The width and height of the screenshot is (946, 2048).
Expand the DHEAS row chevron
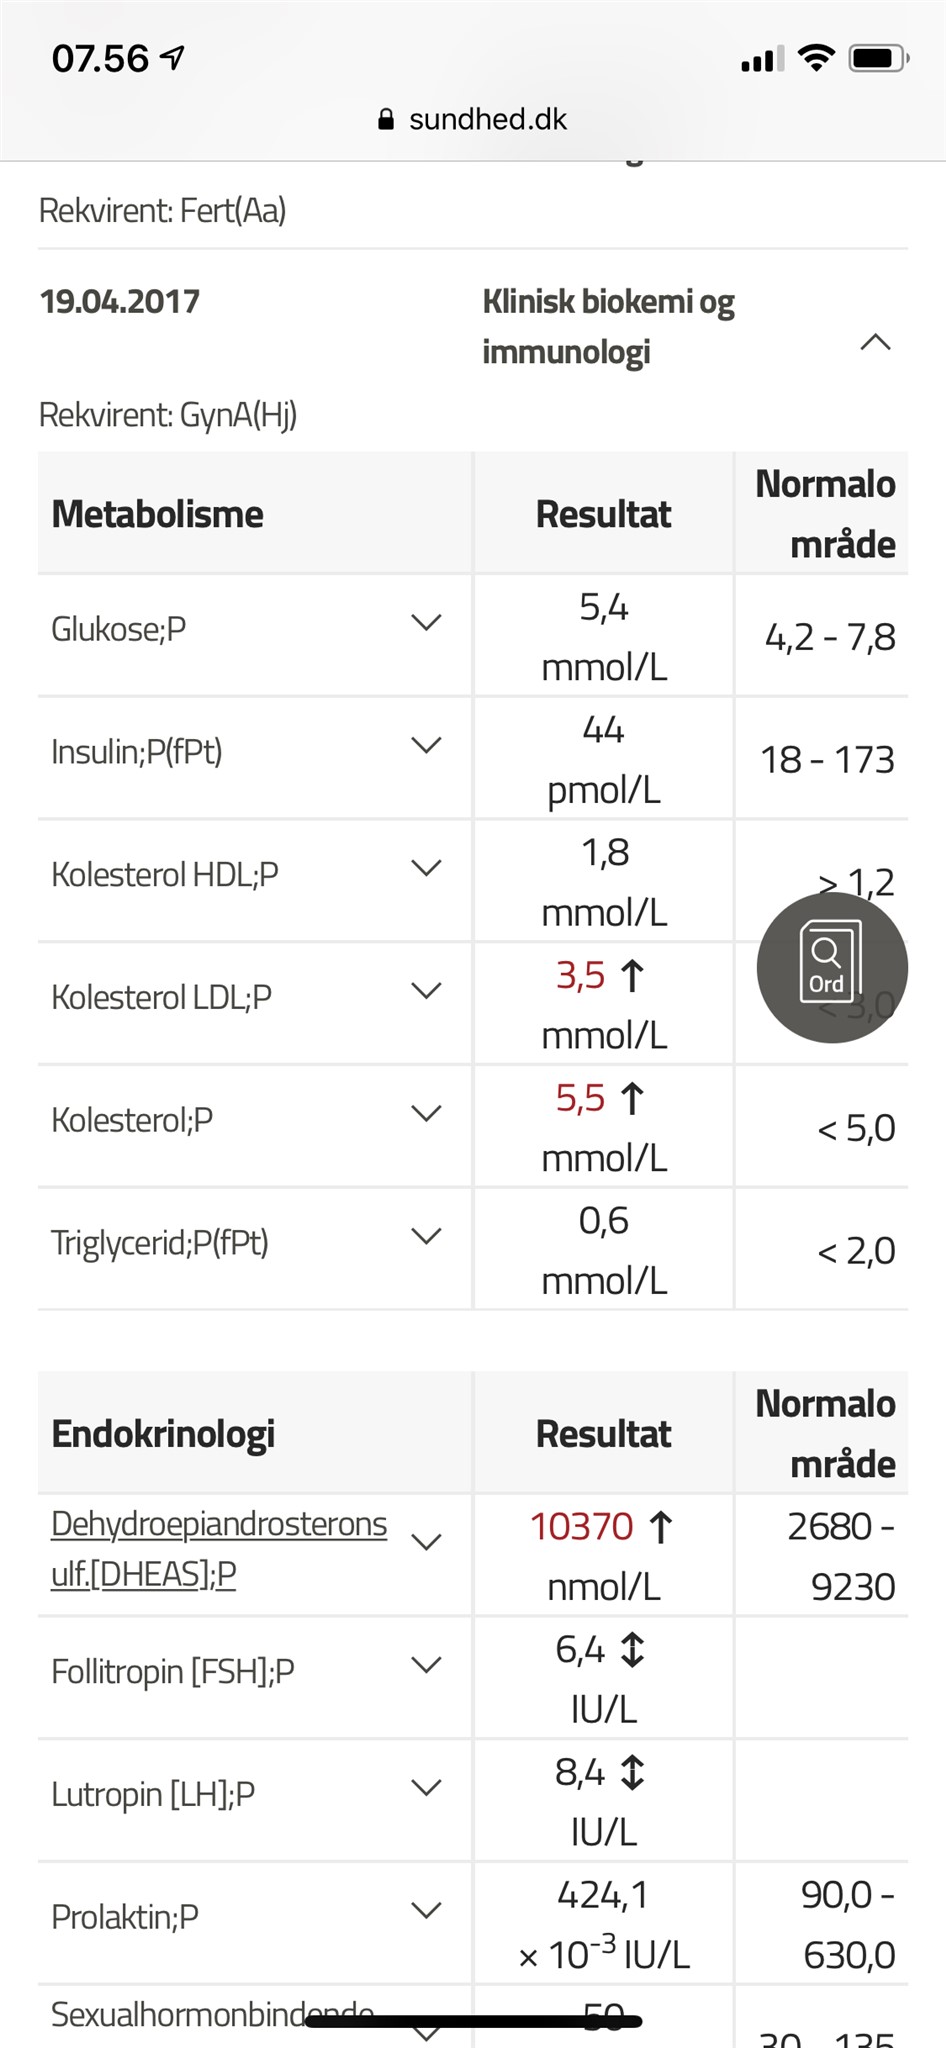(427, 1542)
